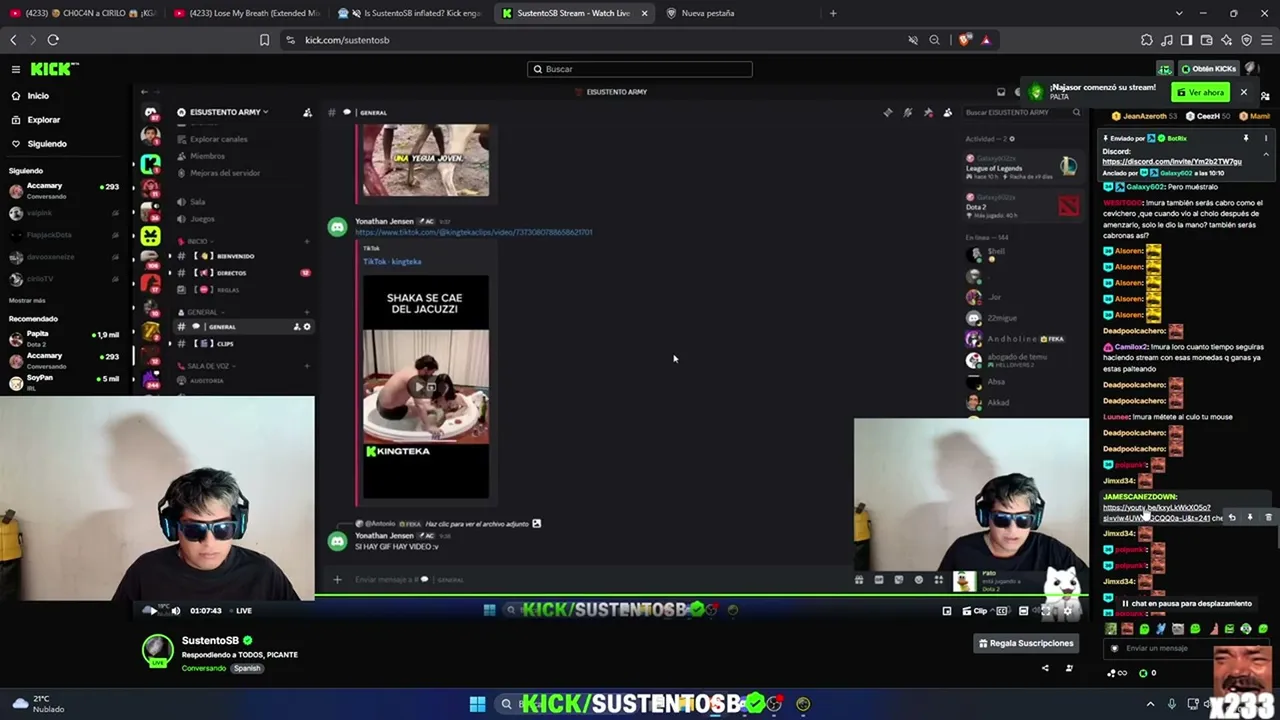Open the tab search dropdown chevron
Image resolution: width=1280 pixels, height=720 pixels.
1179,13
